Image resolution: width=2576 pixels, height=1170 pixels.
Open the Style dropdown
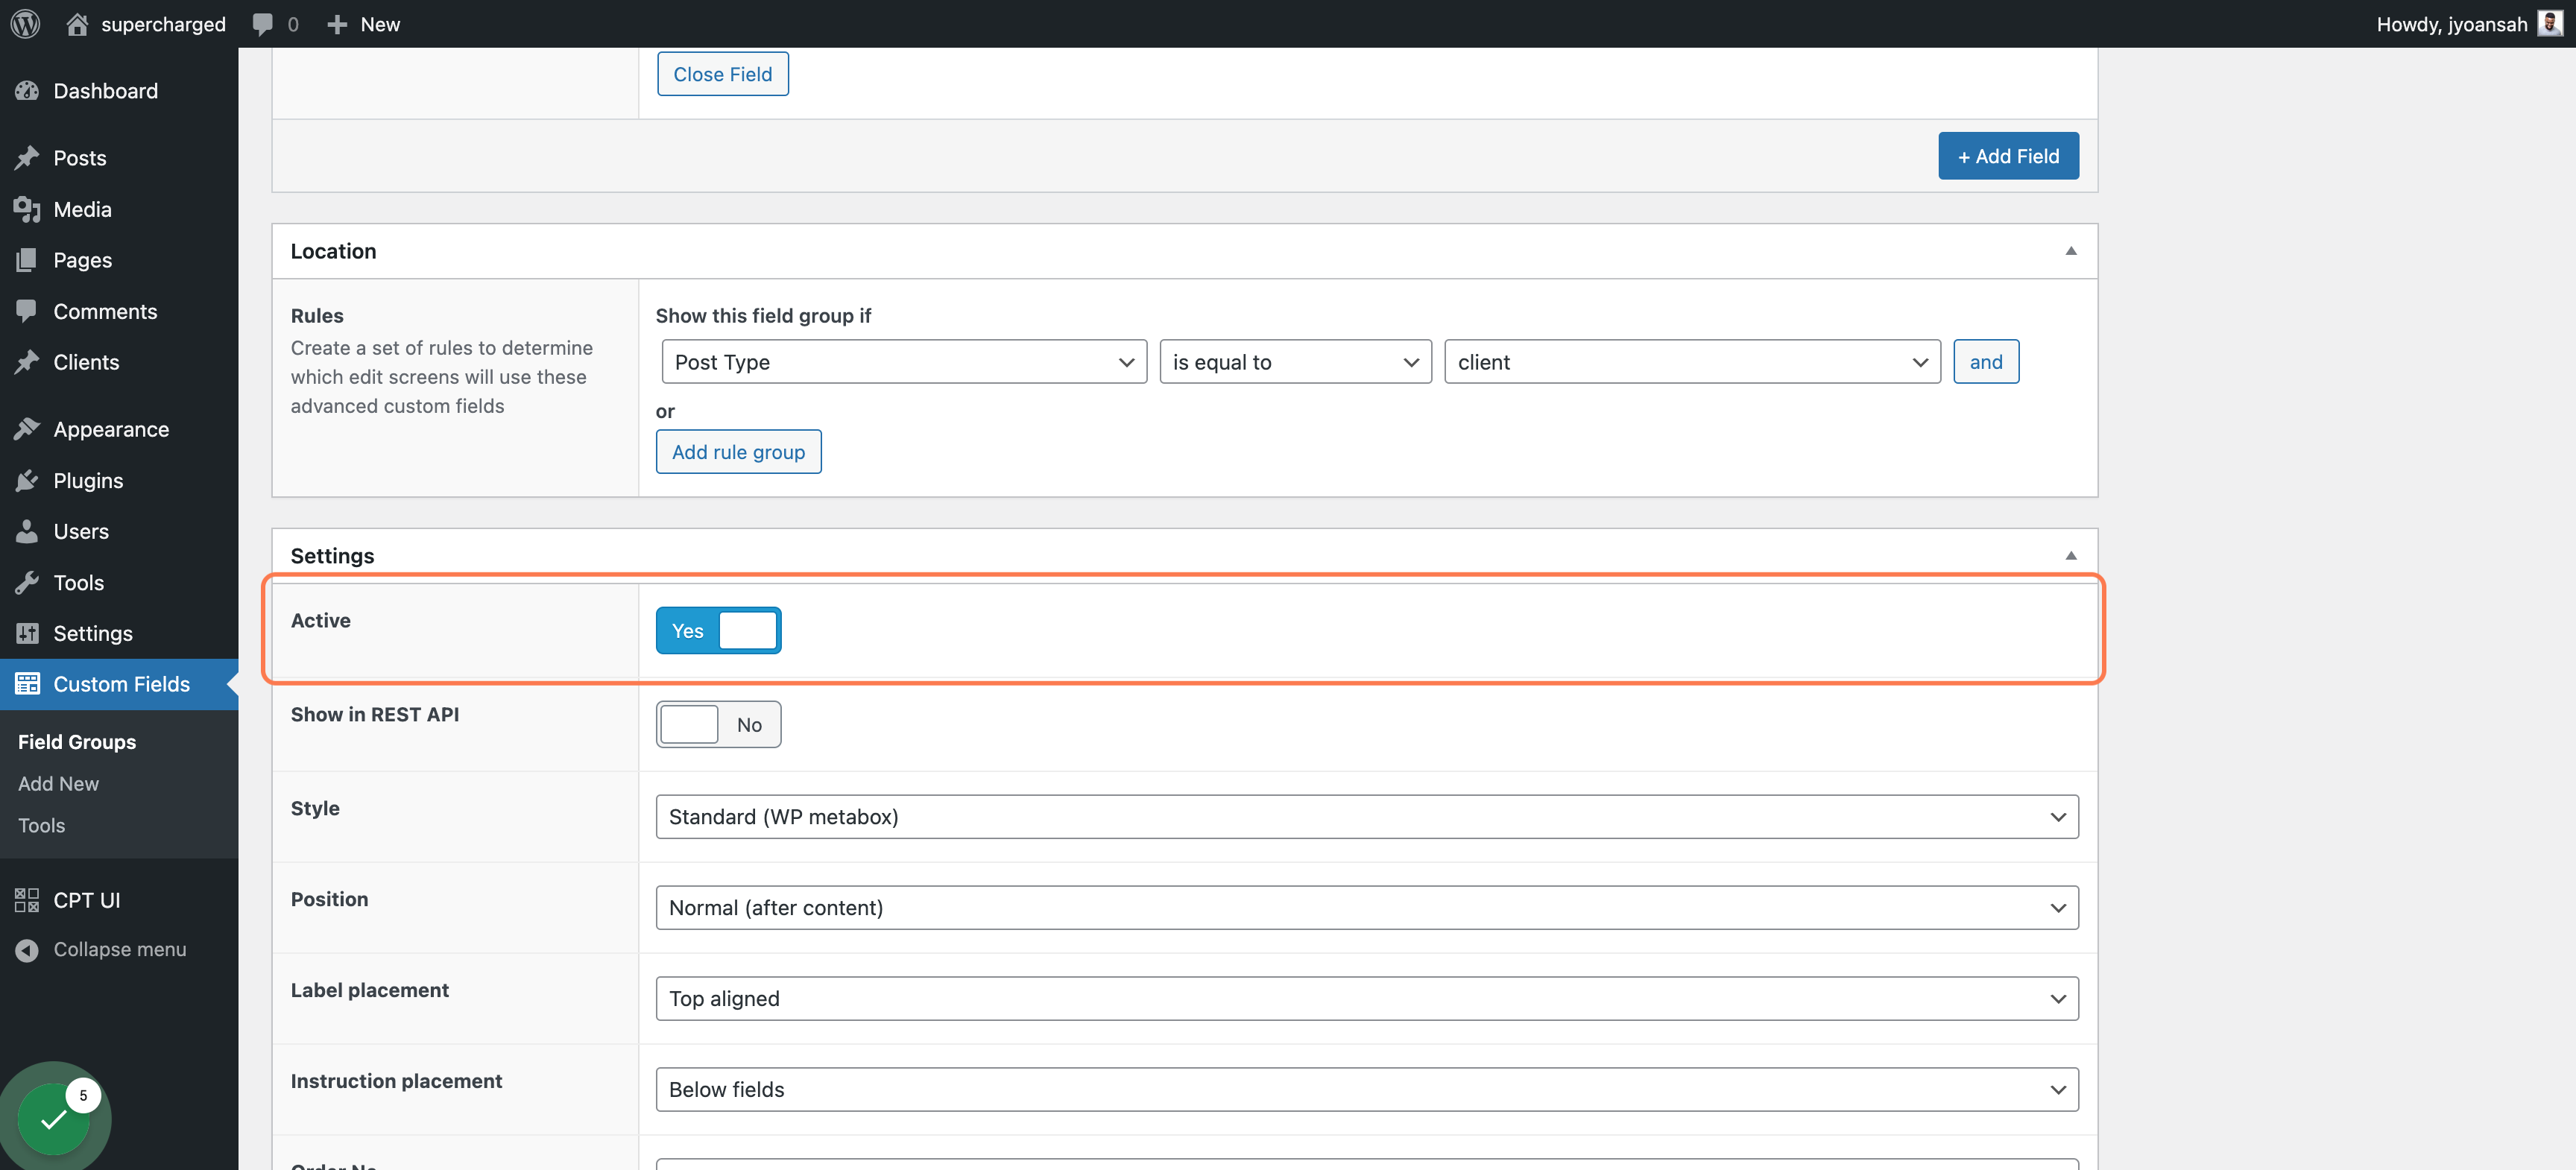coord(1367,817)
